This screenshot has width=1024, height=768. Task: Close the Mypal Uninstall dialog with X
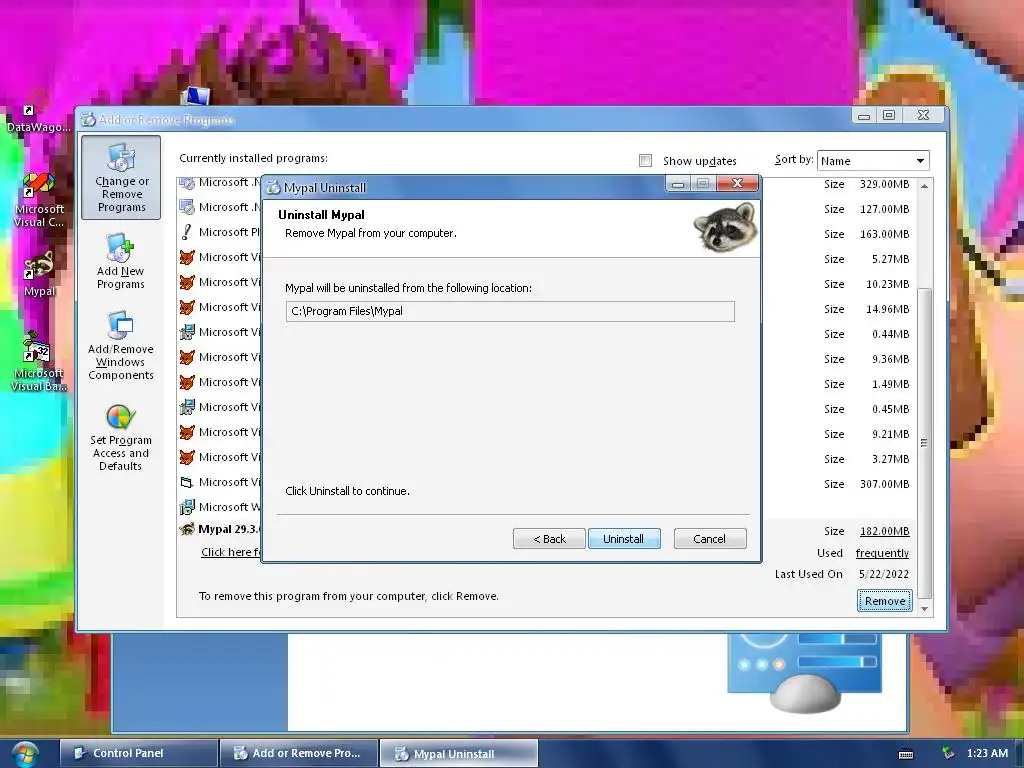pyautogui.click(x=737, y=184)
